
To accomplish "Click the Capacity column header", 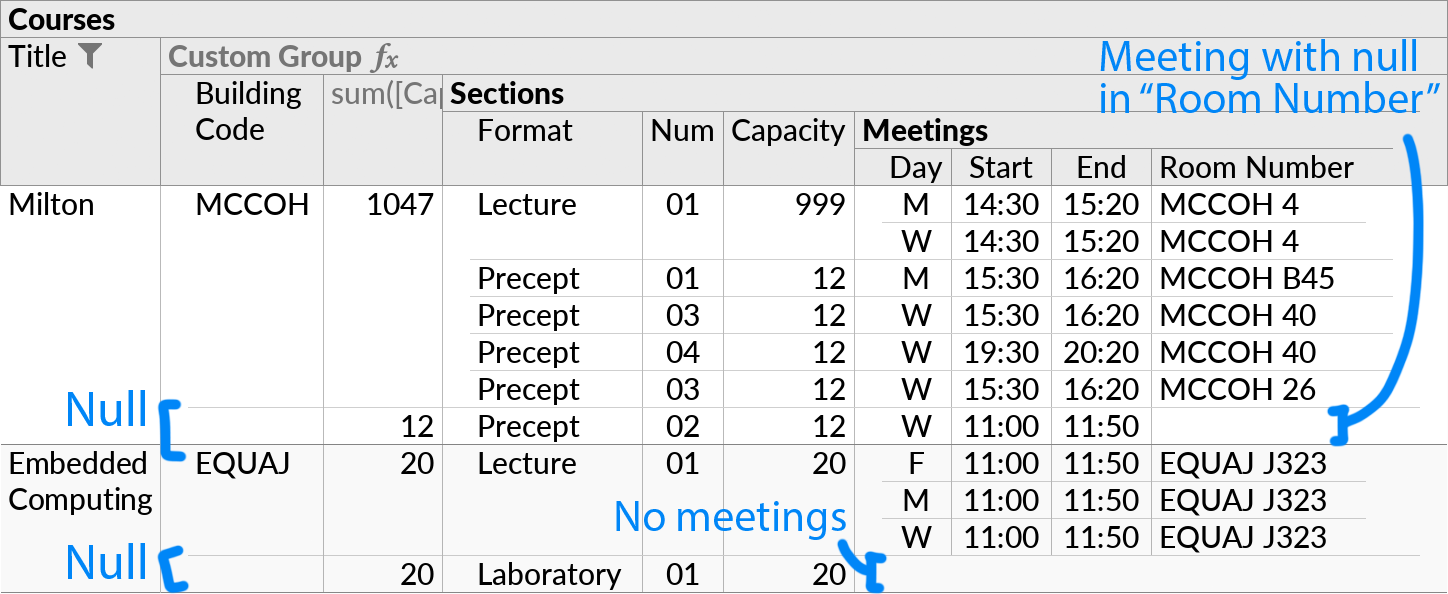I will pos(787,130).
